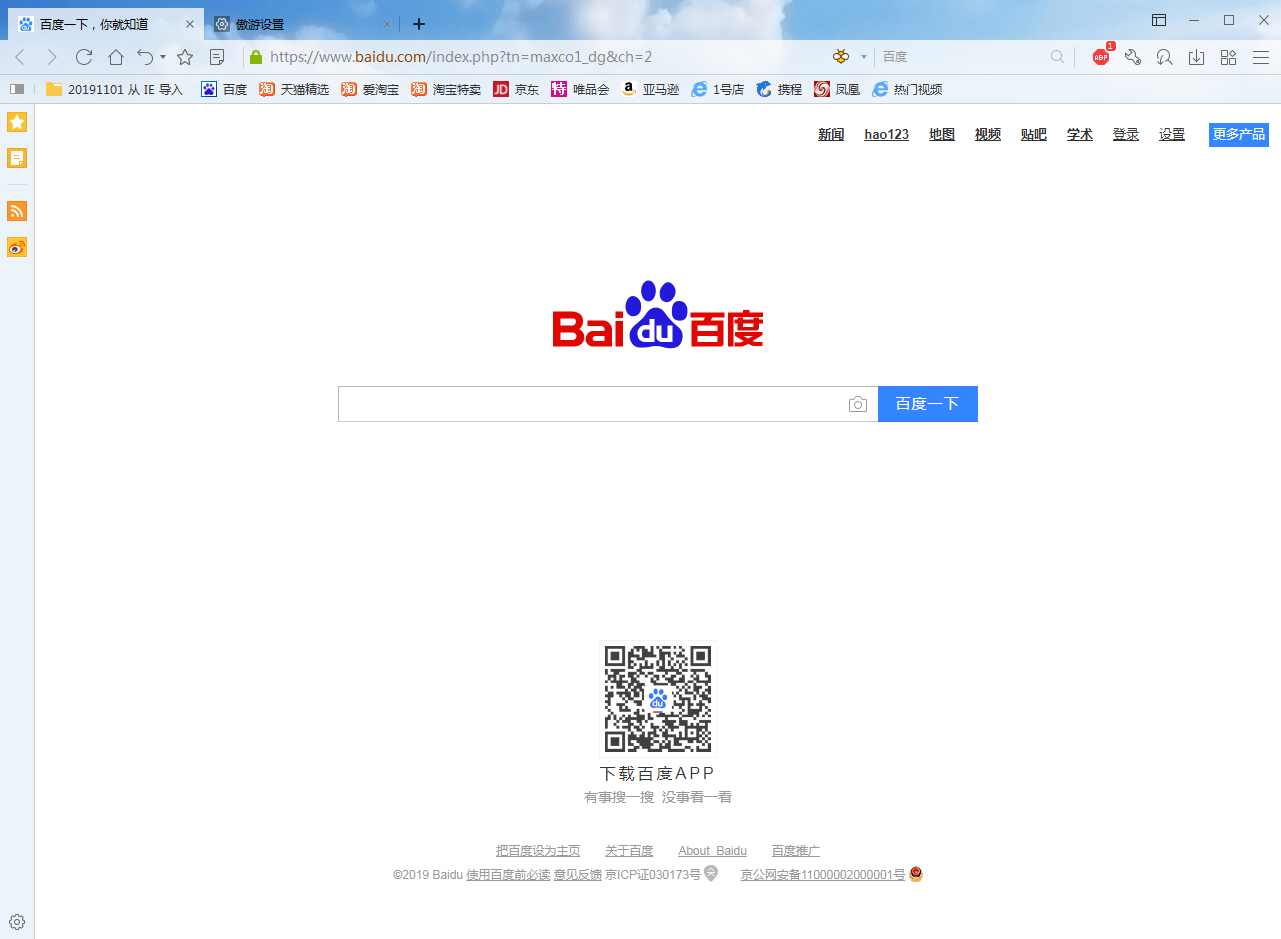
Task: Select the favorites star in the sidebar
Action: 16,122
